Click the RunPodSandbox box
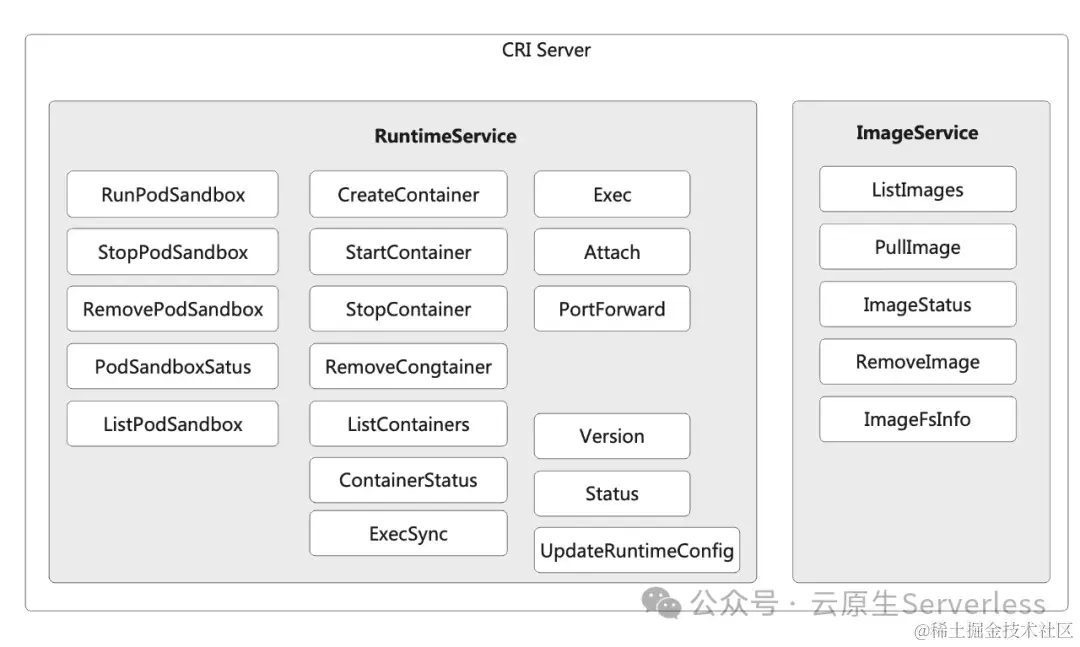The image size is (1080, 647). click(x=173, y=195)
